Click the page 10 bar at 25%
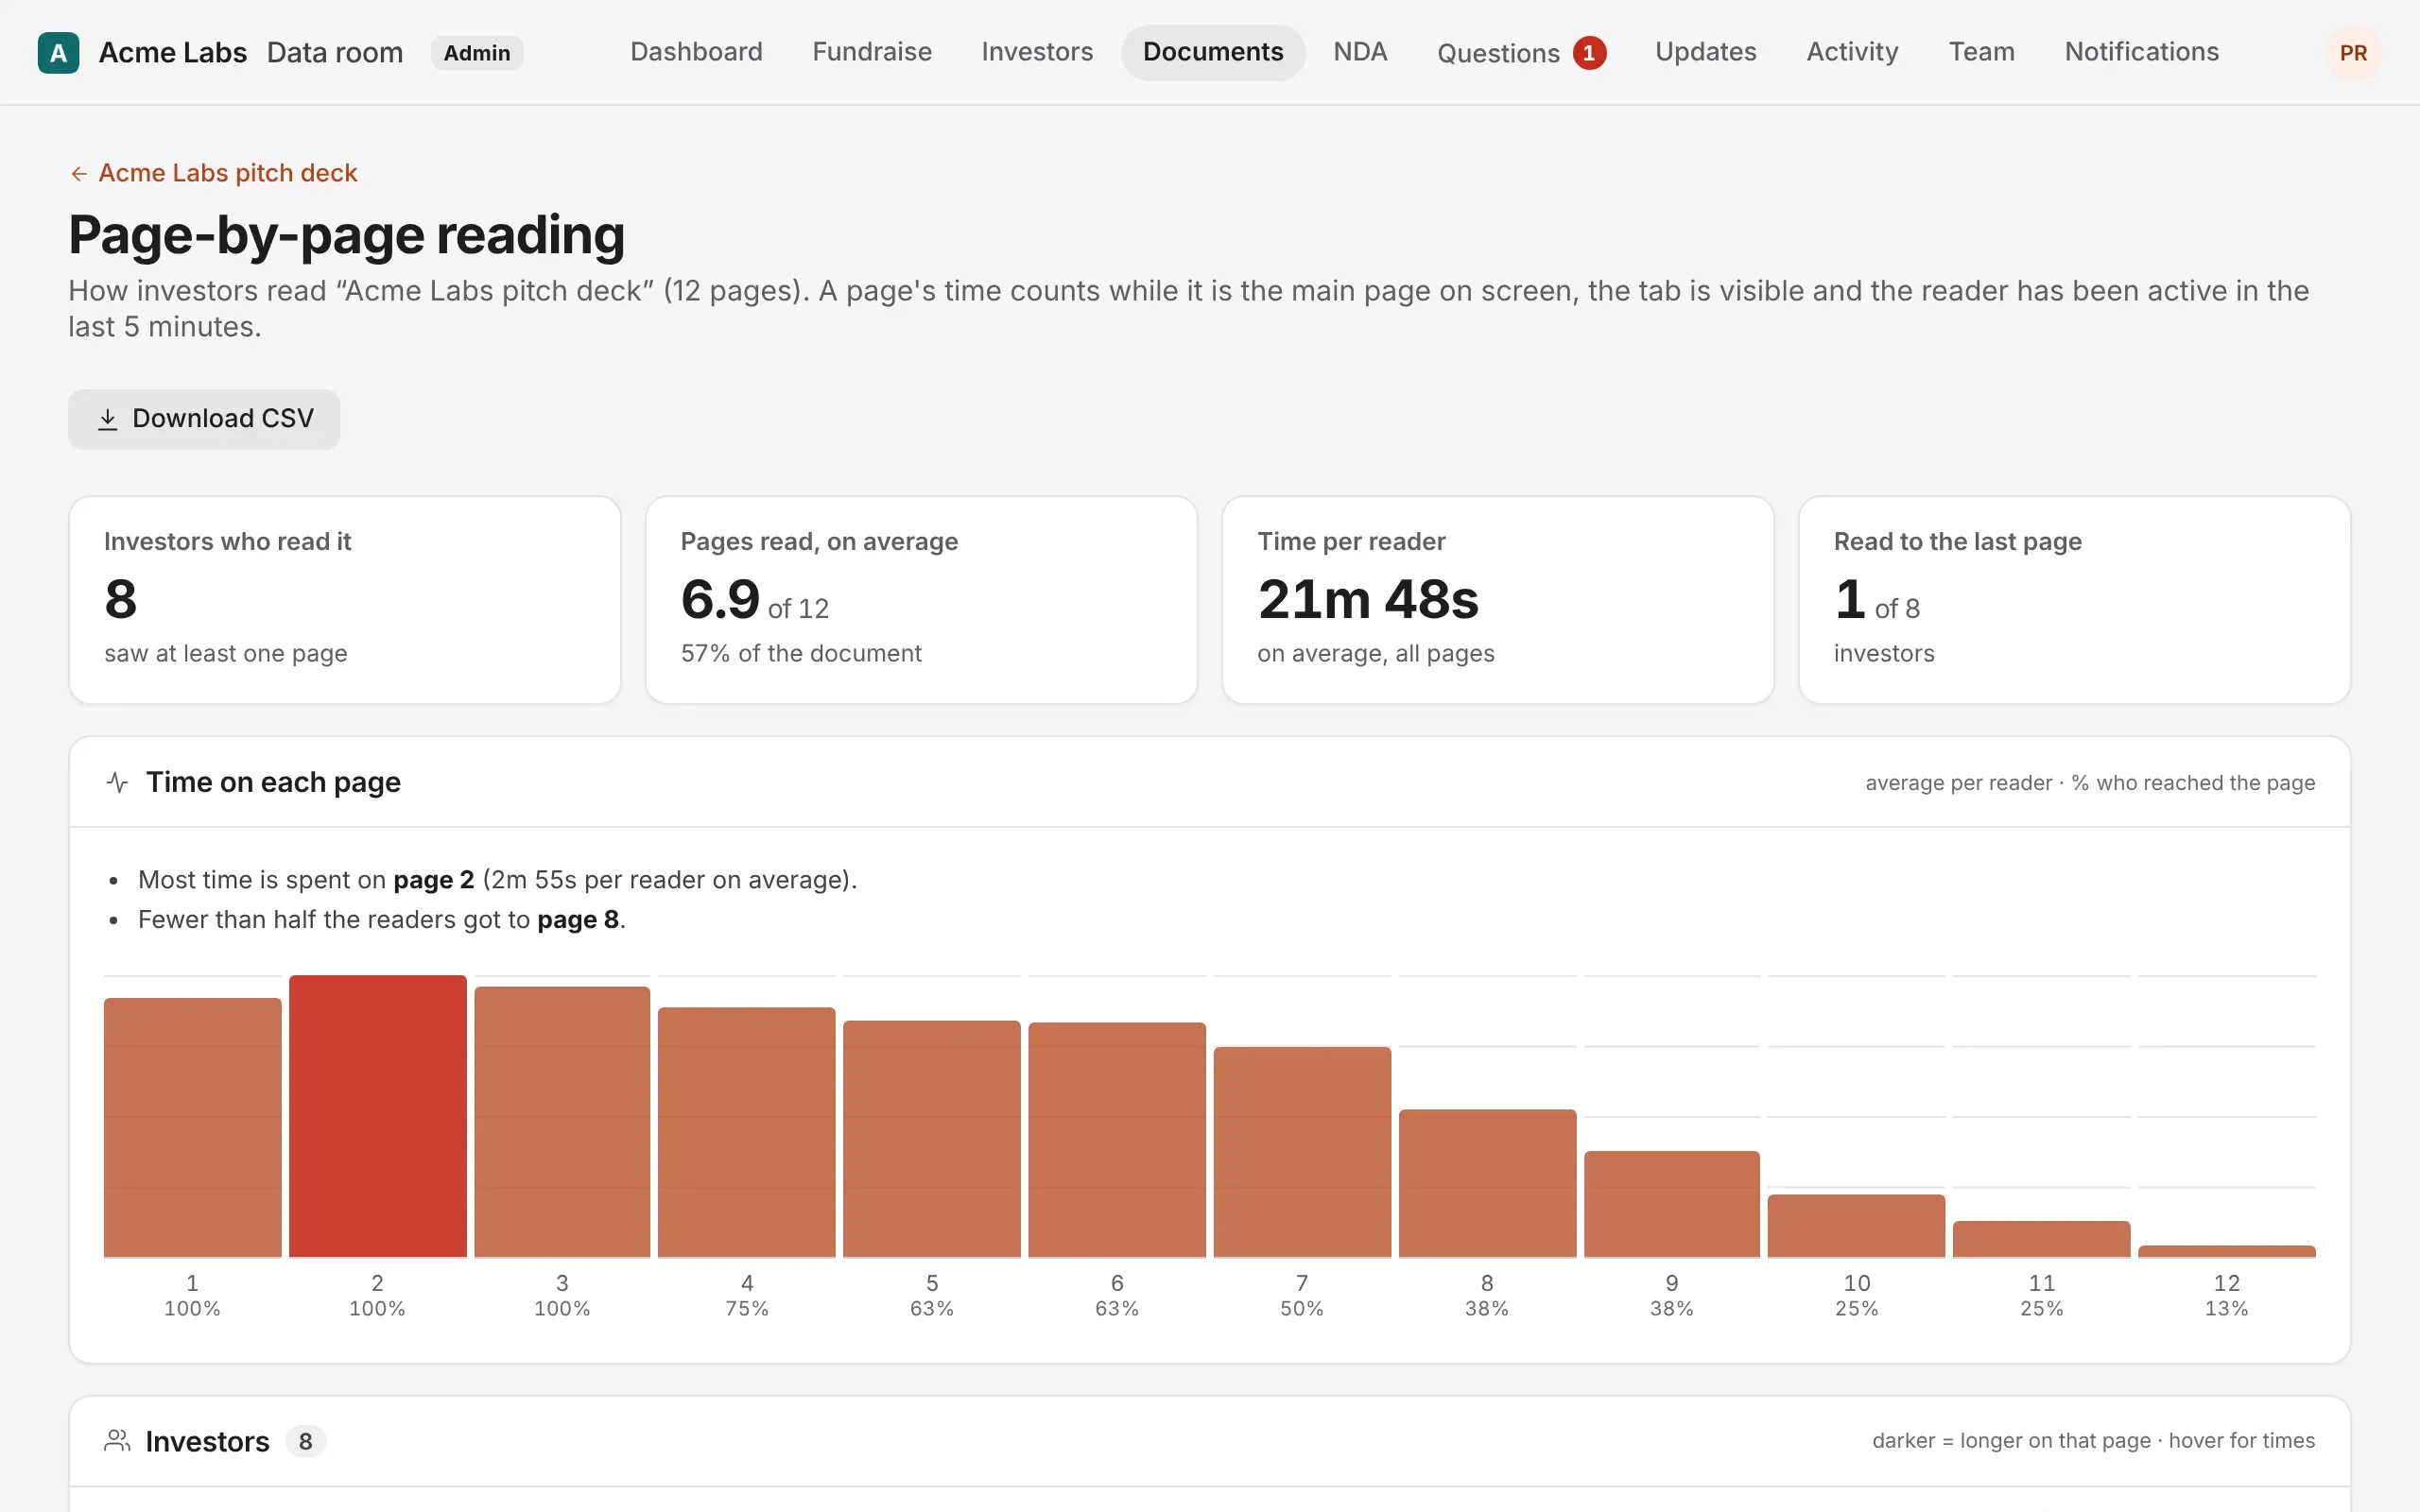 (x=1856, y=1226)
